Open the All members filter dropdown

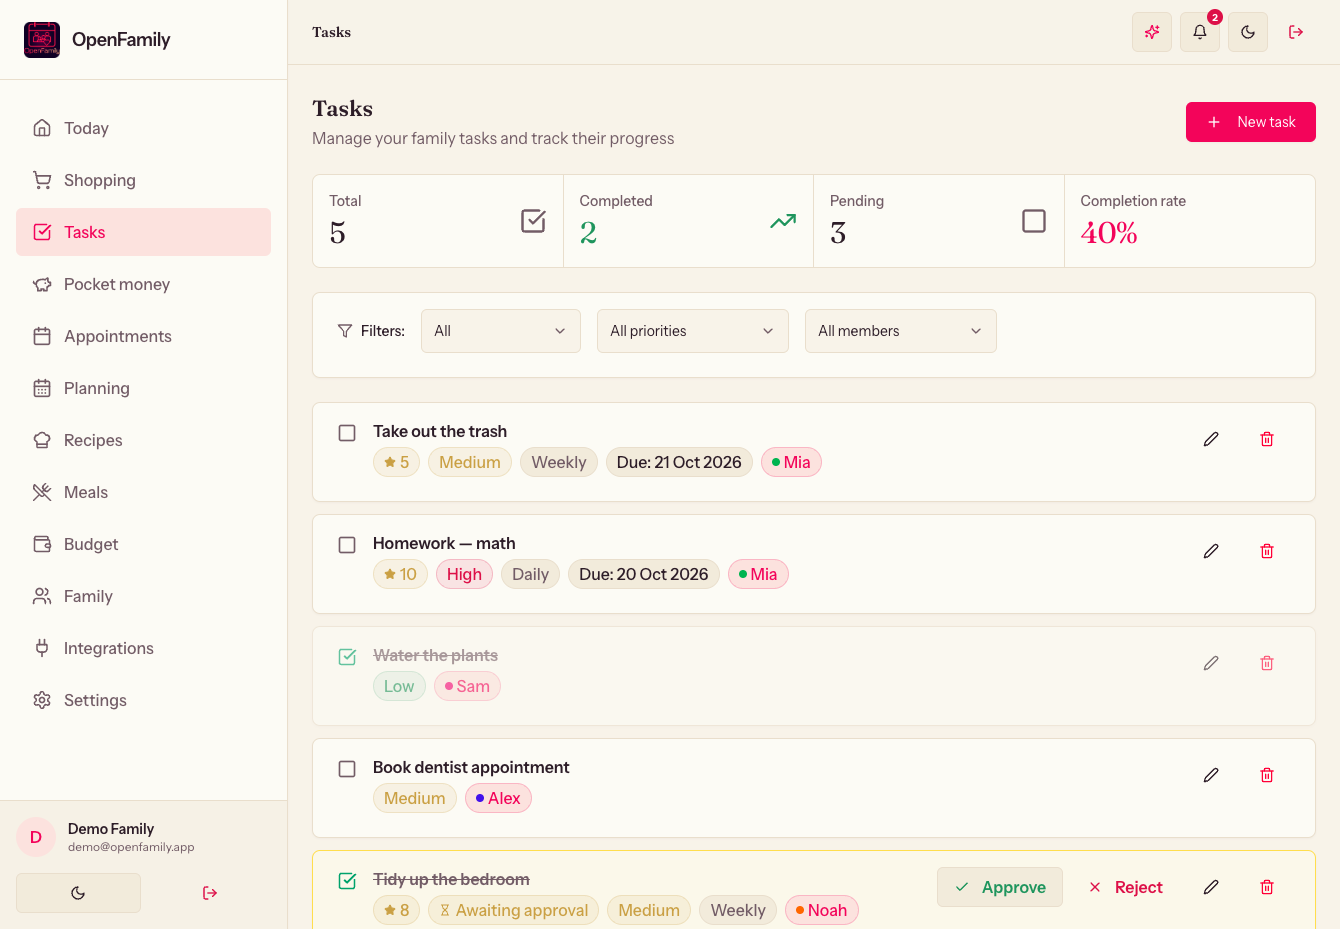(901, 331)
